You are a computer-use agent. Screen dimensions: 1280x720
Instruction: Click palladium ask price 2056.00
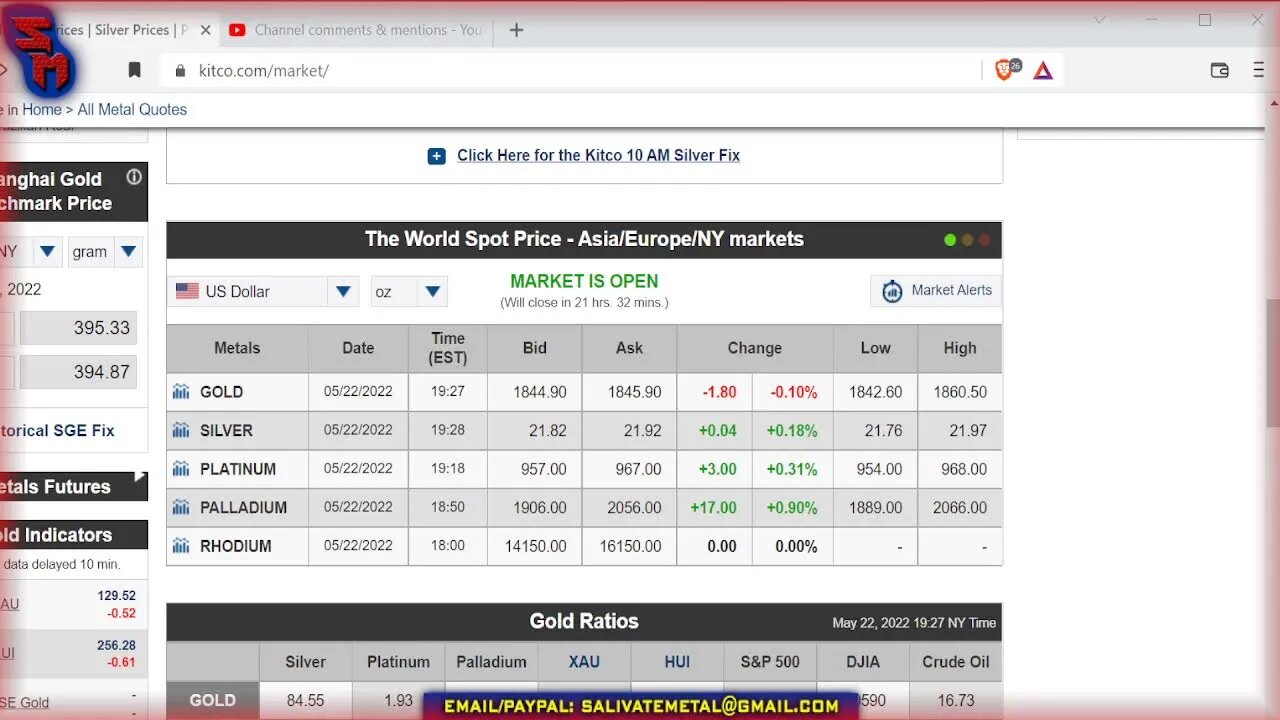click(634, 507)
